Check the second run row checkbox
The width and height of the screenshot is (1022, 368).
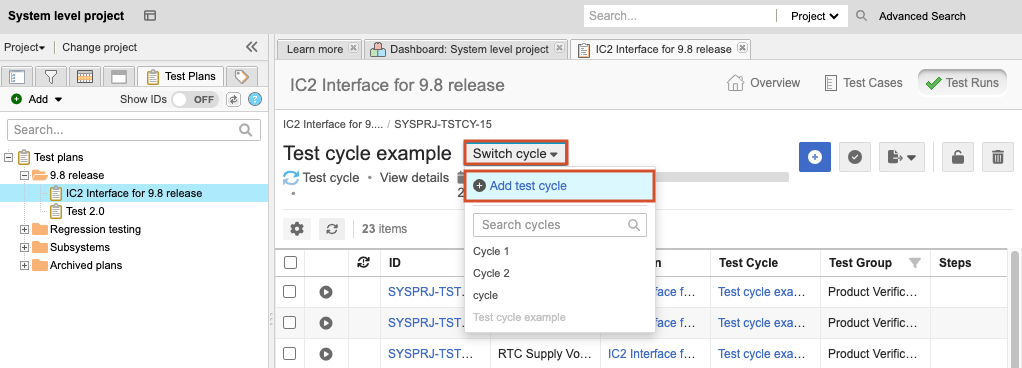[289, 322]
